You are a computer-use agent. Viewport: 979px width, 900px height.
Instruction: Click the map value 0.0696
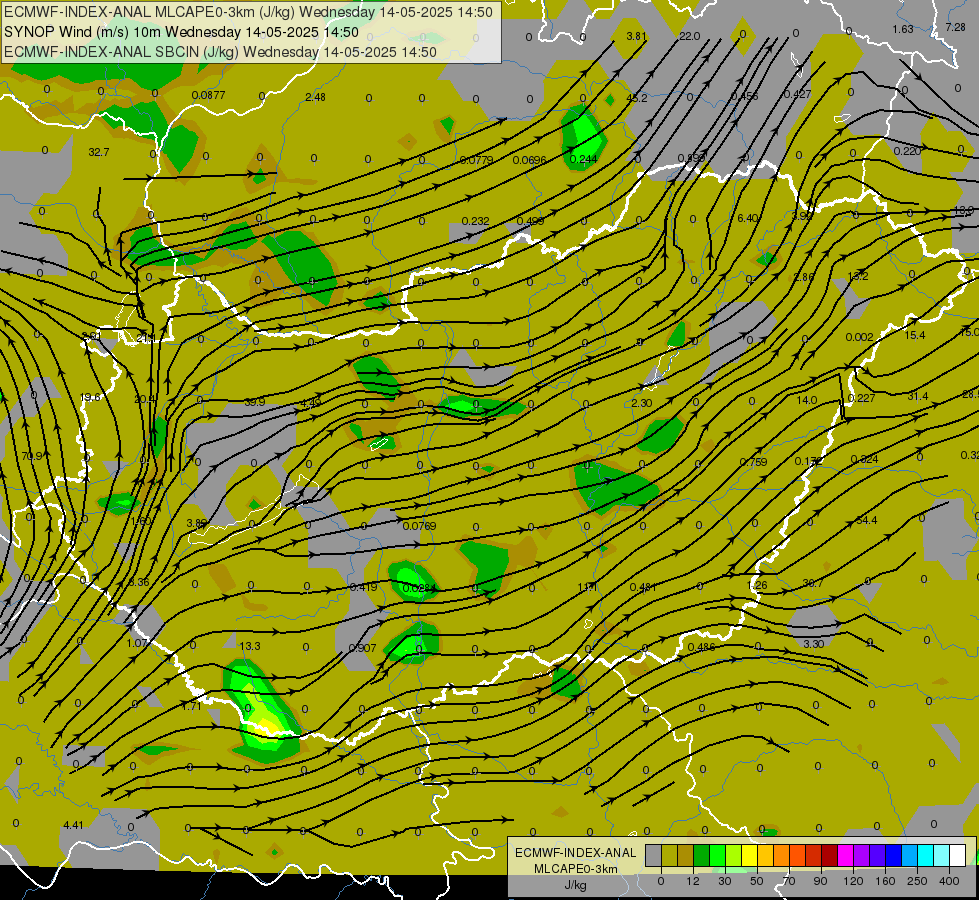pyautogui.click(x=529, y=160)
